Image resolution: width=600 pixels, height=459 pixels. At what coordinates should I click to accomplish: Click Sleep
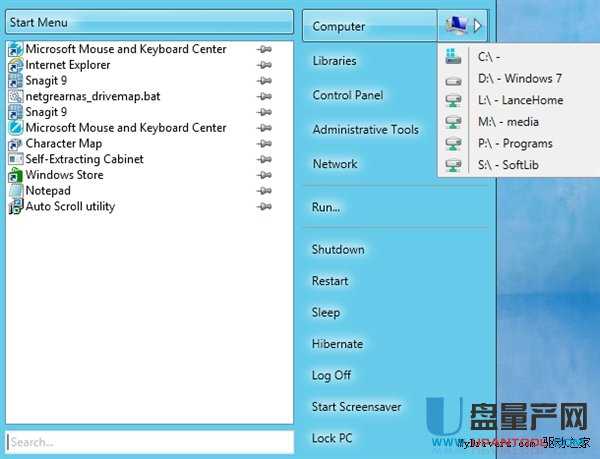click(326, 313)
